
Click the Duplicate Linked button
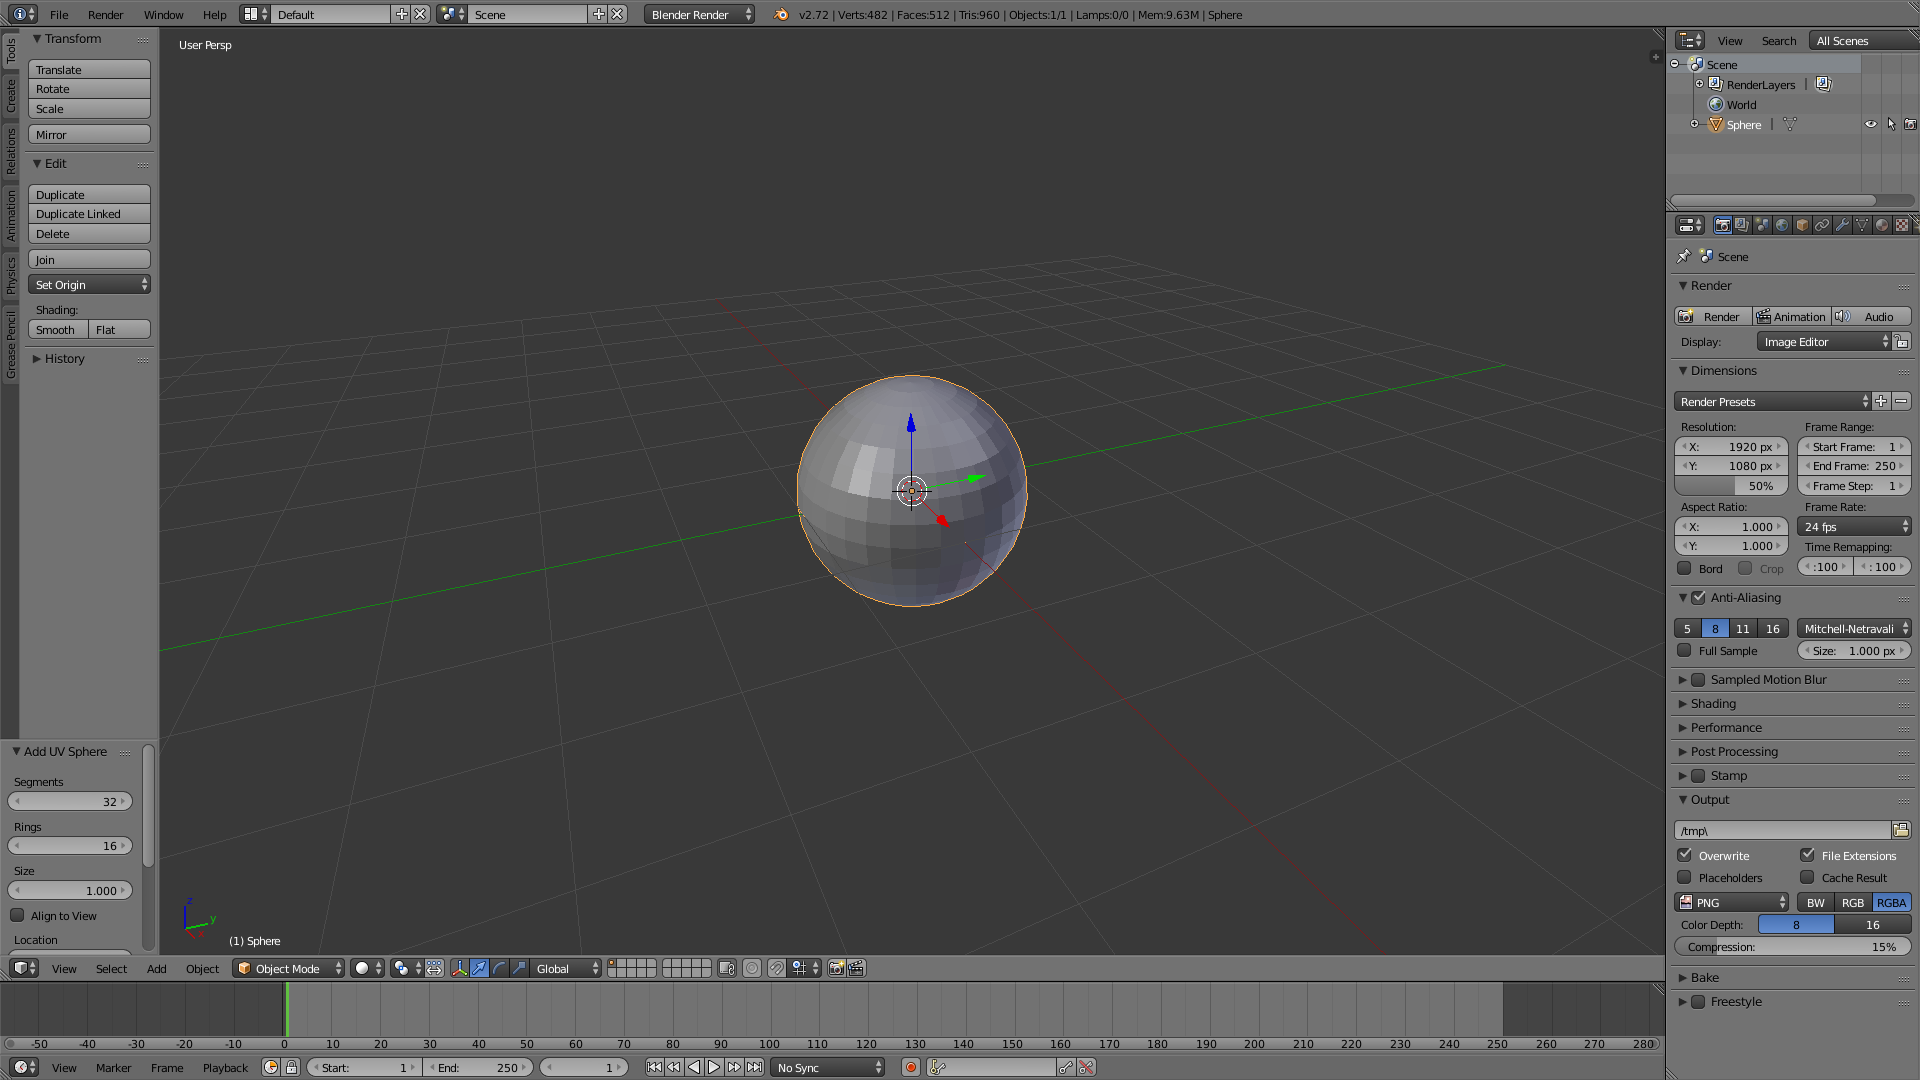pyautogui.click(x=89, y=214)
